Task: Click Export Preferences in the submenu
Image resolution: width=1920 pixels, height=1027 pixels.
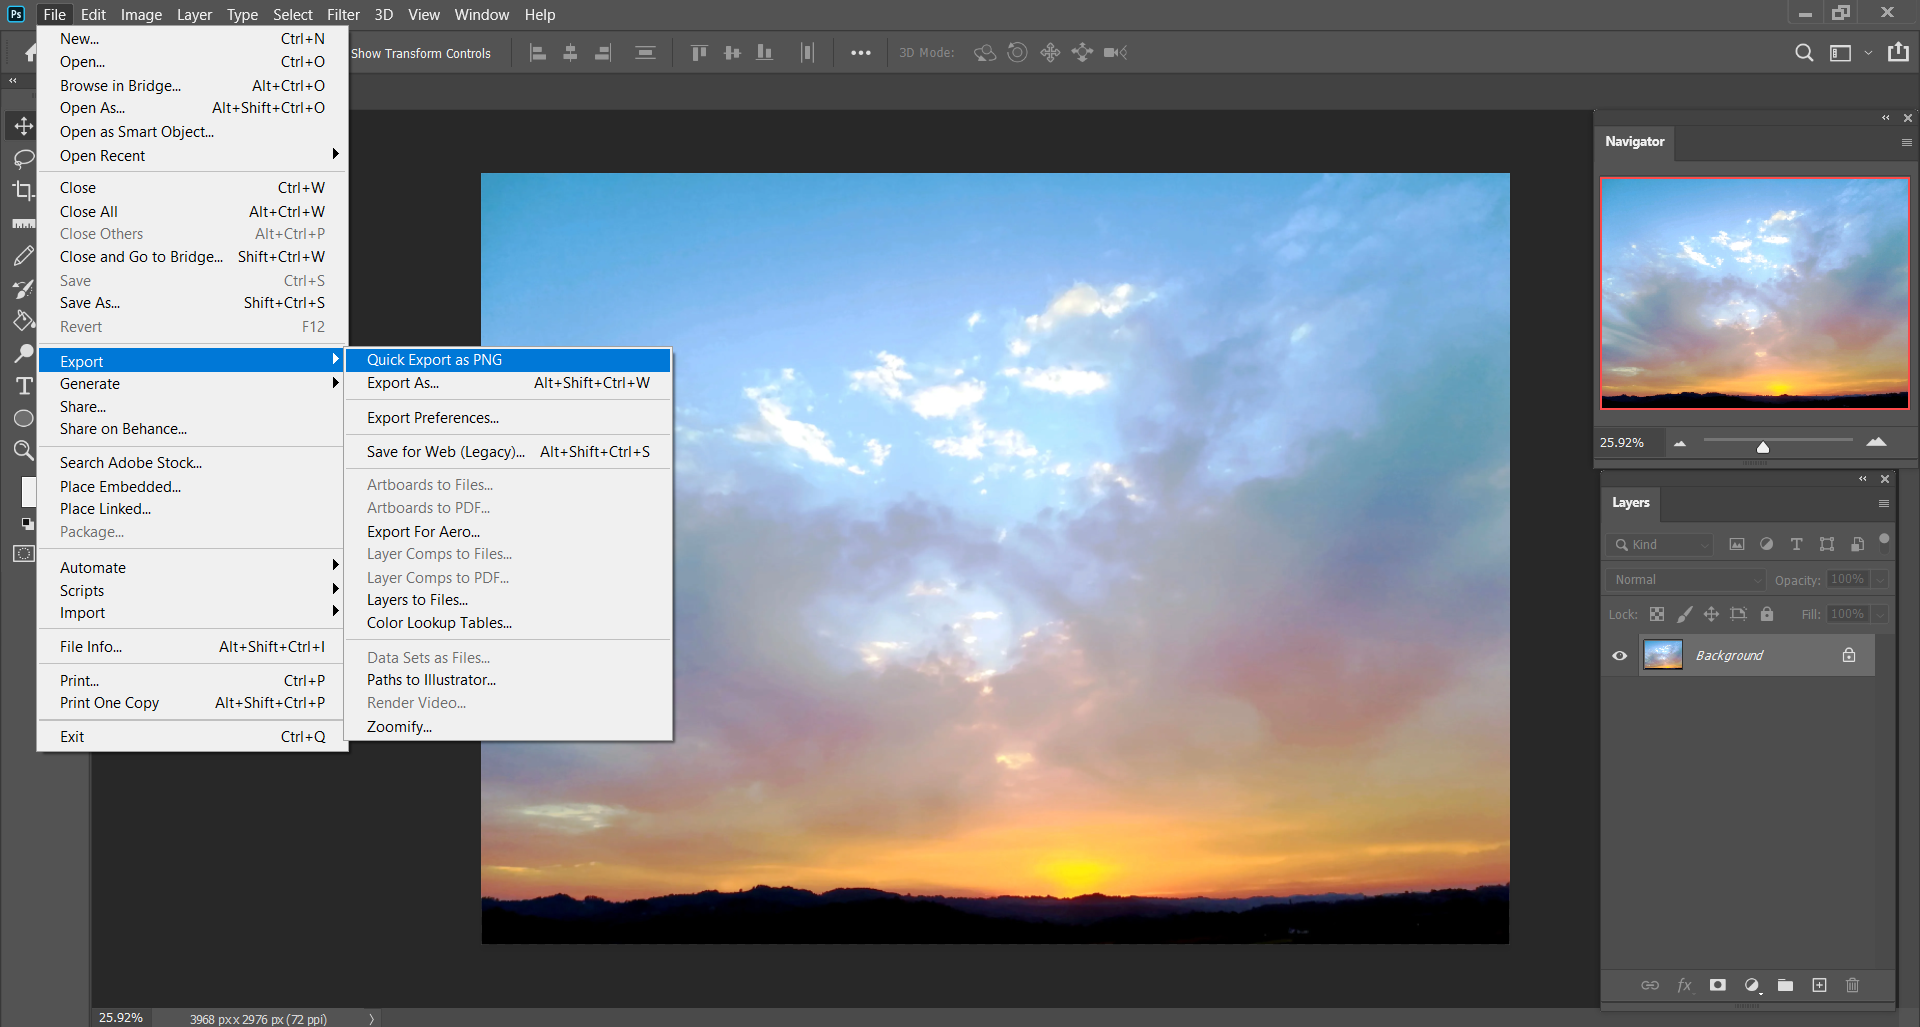Action: pos(433,418)
